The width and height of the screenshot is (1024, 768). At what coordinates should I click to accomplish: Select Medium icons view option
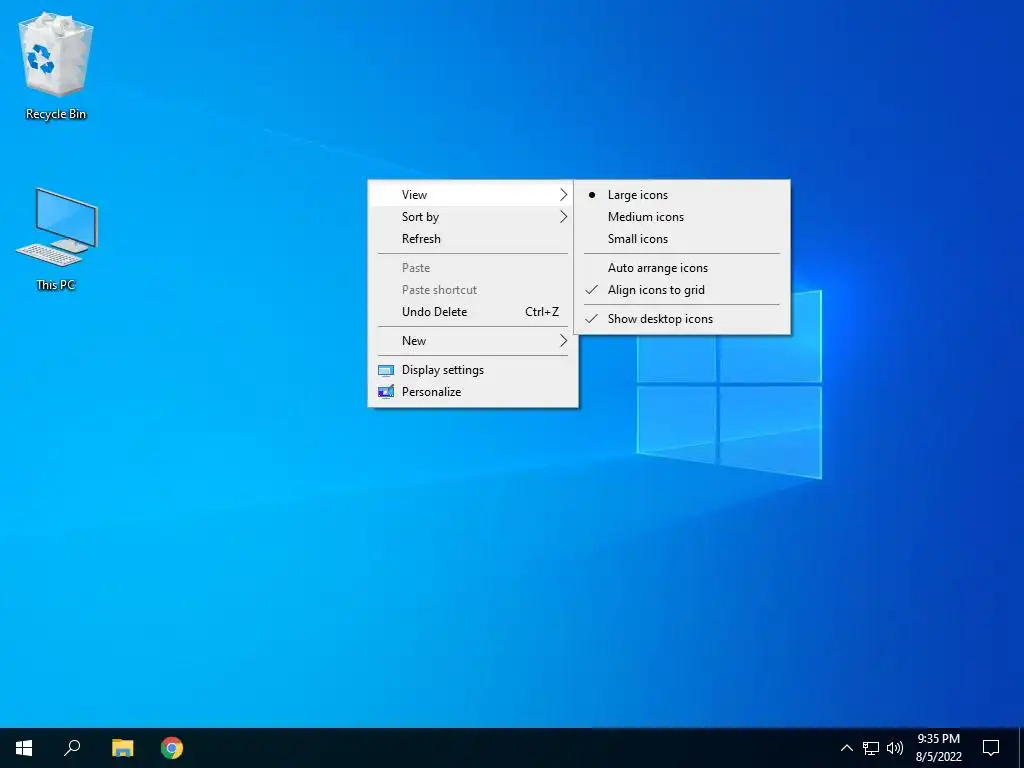[x=682, y=217]
